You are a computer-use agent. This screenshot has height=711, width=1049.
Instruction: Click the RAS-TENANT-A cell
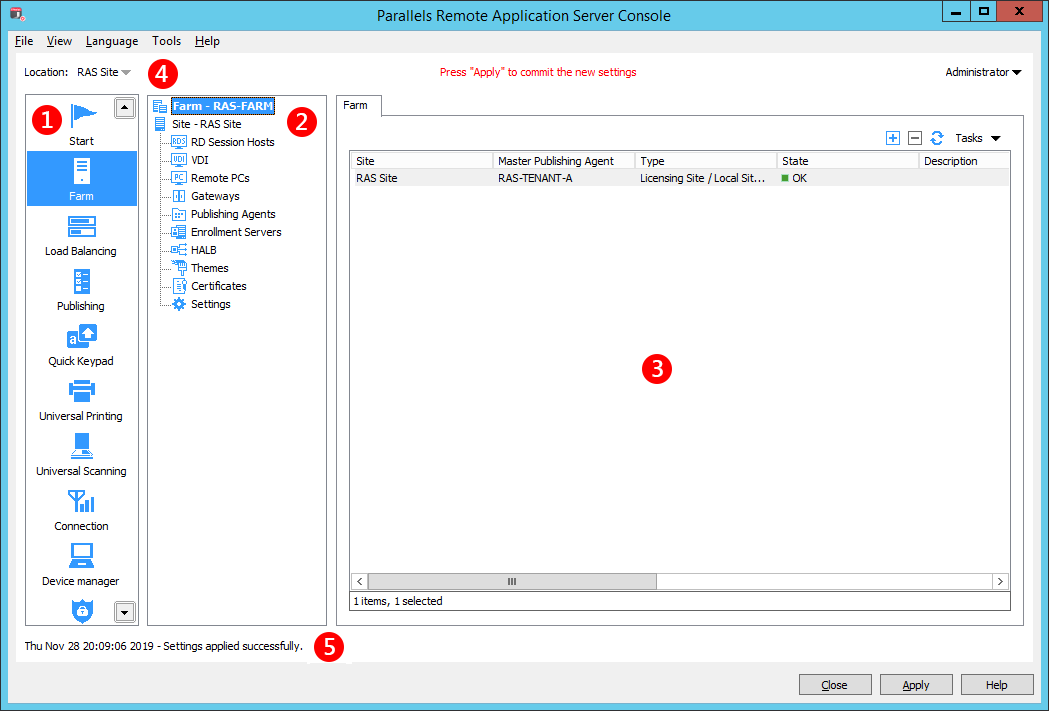click(x=535, y=178)
